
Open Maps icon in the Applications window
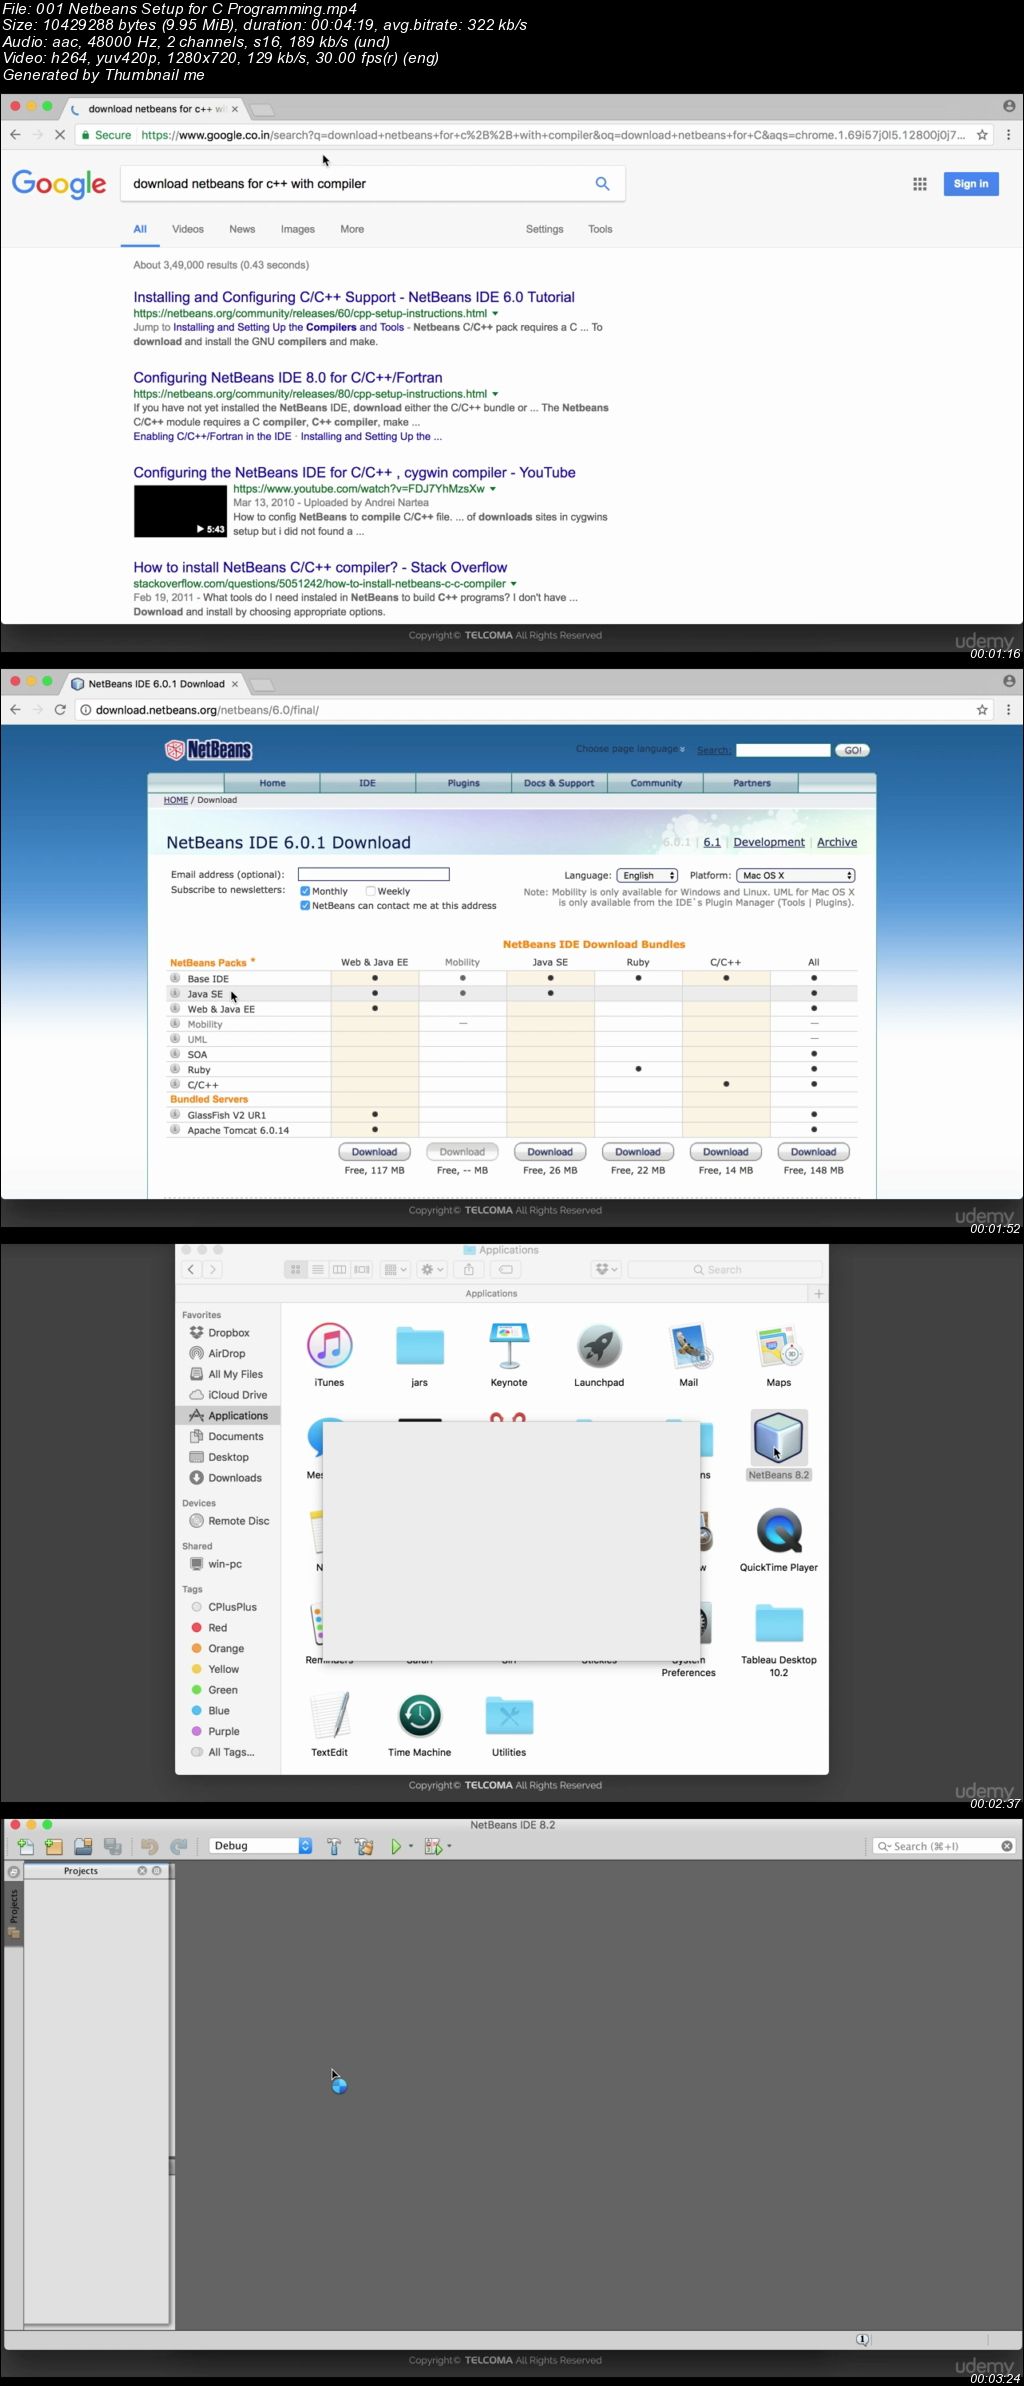[779, 1345]
